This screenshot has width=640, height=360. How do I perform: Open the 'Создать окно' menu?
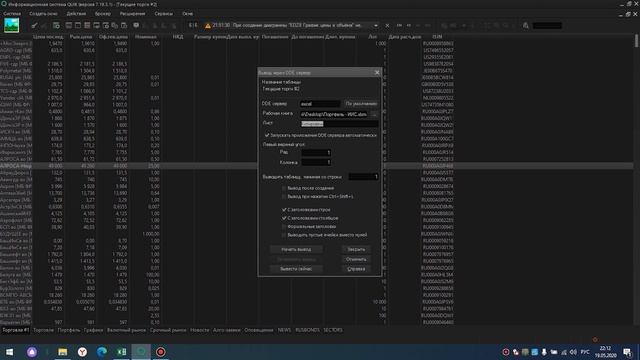tap(43, 13)
